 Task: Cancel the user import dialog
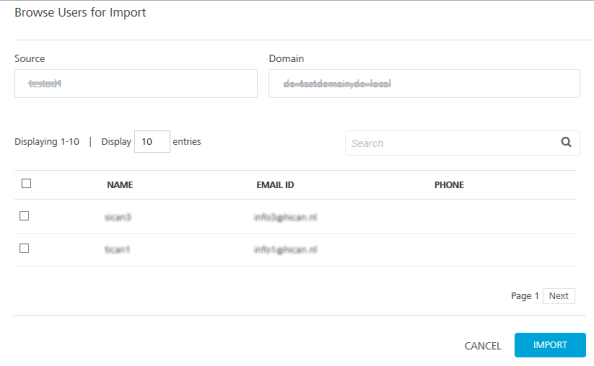[483, 346]
